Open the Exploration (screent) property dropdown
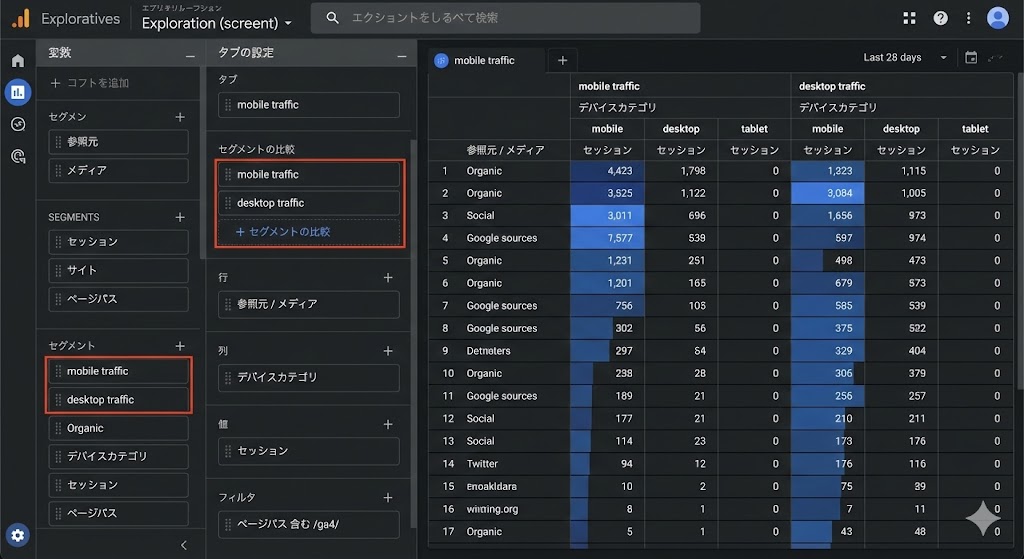The width and height of the screenshot is (1024, 559). [217, 23]
